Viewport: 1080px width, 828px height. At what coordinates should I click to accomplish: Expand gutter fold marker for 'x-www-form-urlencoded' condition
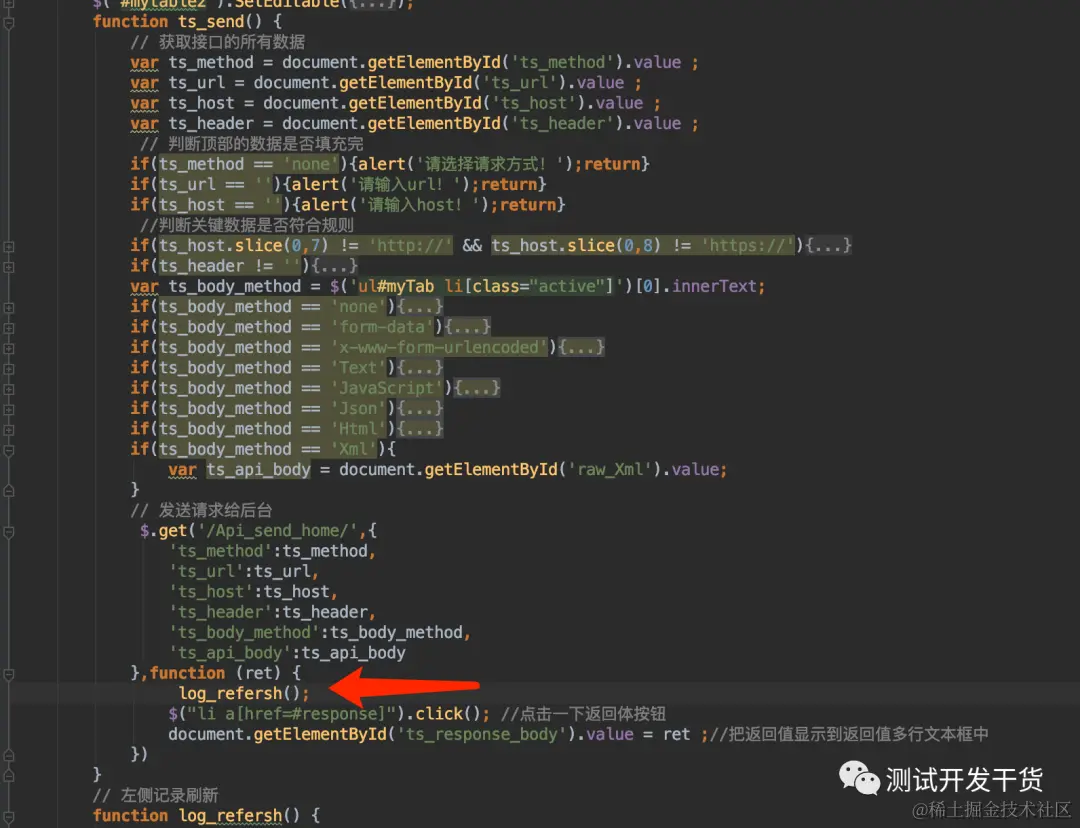pyautogui.click(x=9, y=348)
